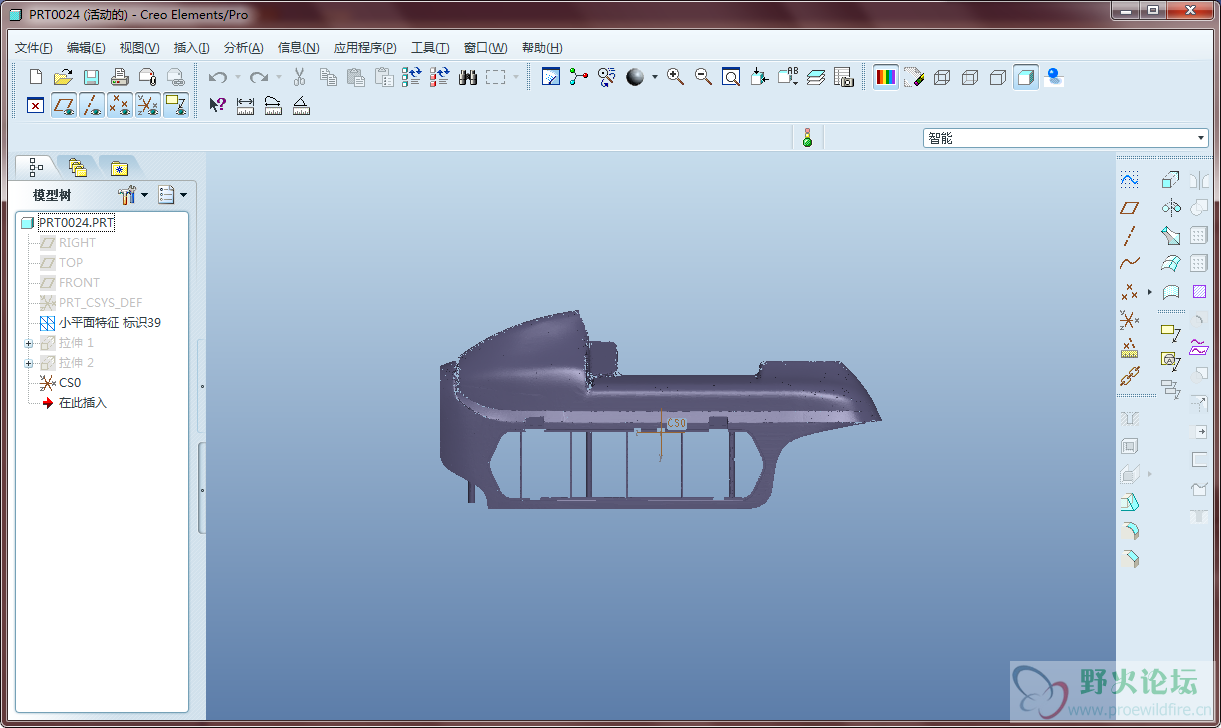Select PRT0024.PRT in the model tree
Viewport: 1221px width, 728px height.
point(76,223)
